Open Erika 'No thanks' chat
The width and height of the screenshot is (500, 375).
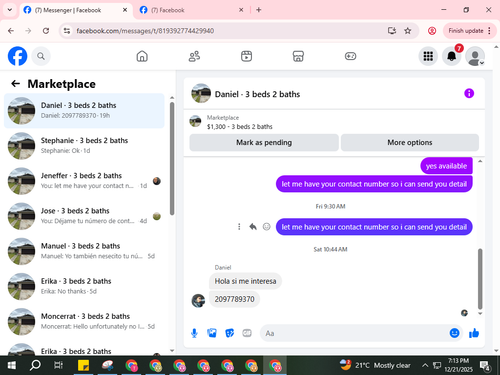84,286
